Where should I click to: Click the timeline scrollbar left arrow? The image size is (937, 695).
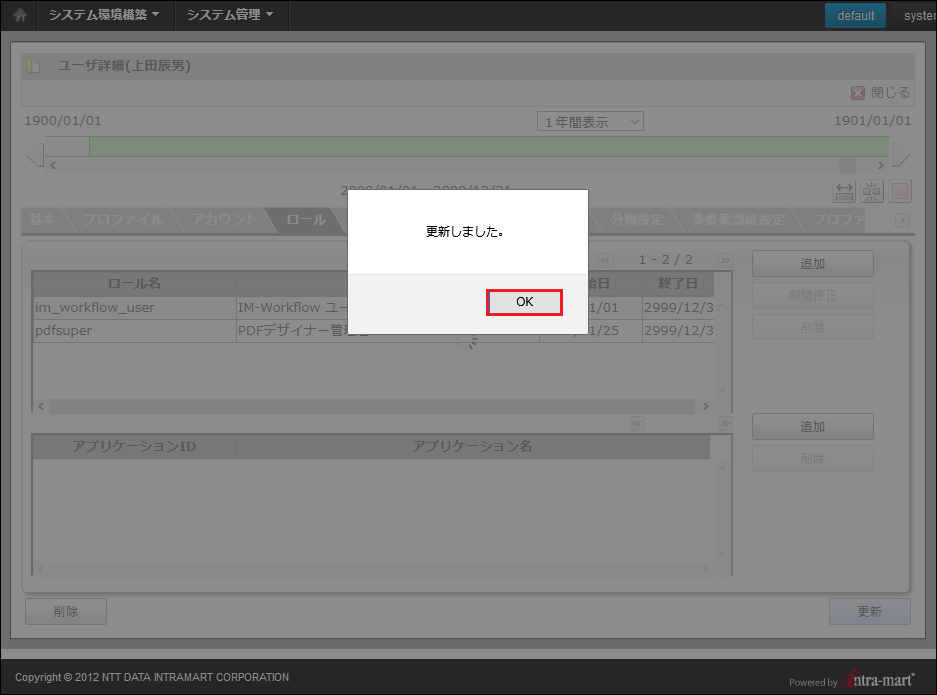pos(53,166)
